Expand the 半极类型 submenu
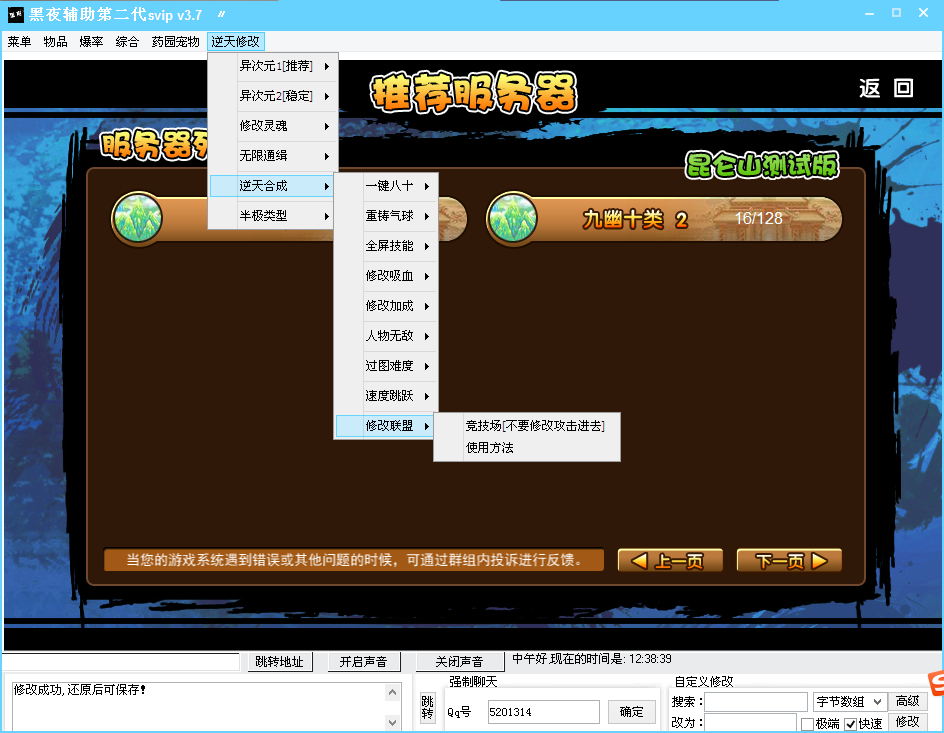 (x=272, y=216)
